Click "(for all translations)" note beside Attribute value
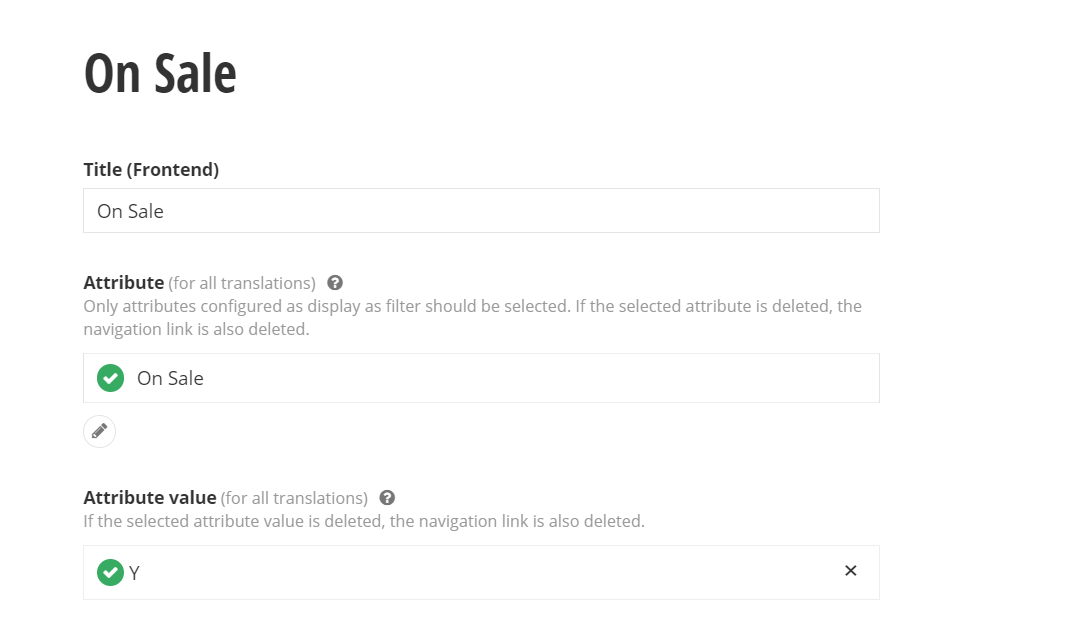The width and height of the screenshot is (1073, 629). coord(294,498)
